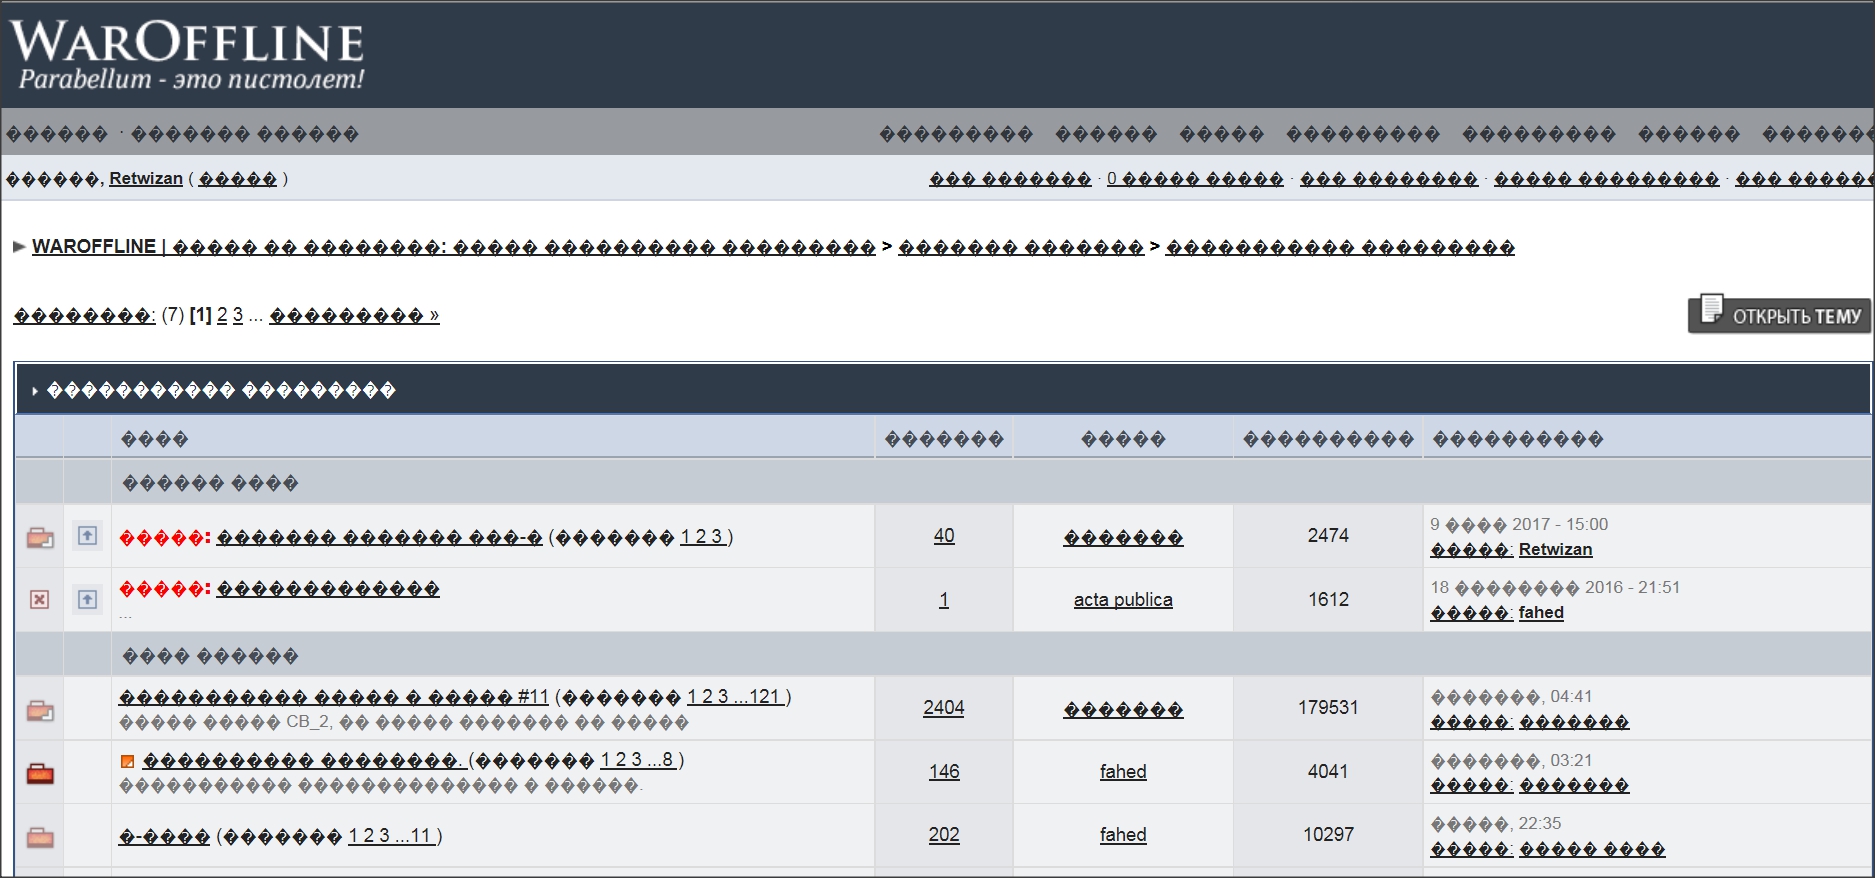Open page 8 of the 146-reply topic

(x=667, y=760)
